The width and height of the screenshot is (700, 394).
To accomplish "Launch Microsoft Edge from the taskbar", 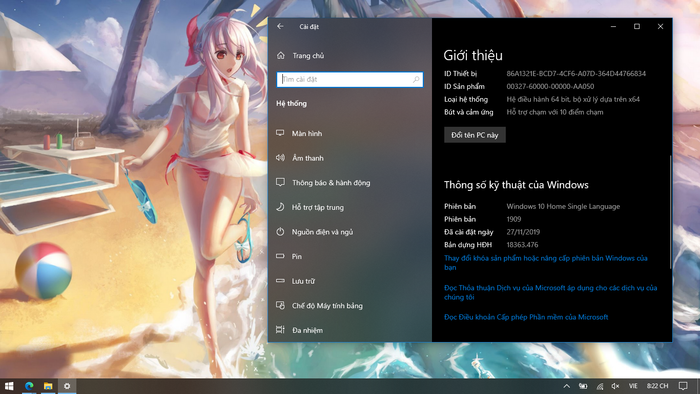I will coord(29,386).
